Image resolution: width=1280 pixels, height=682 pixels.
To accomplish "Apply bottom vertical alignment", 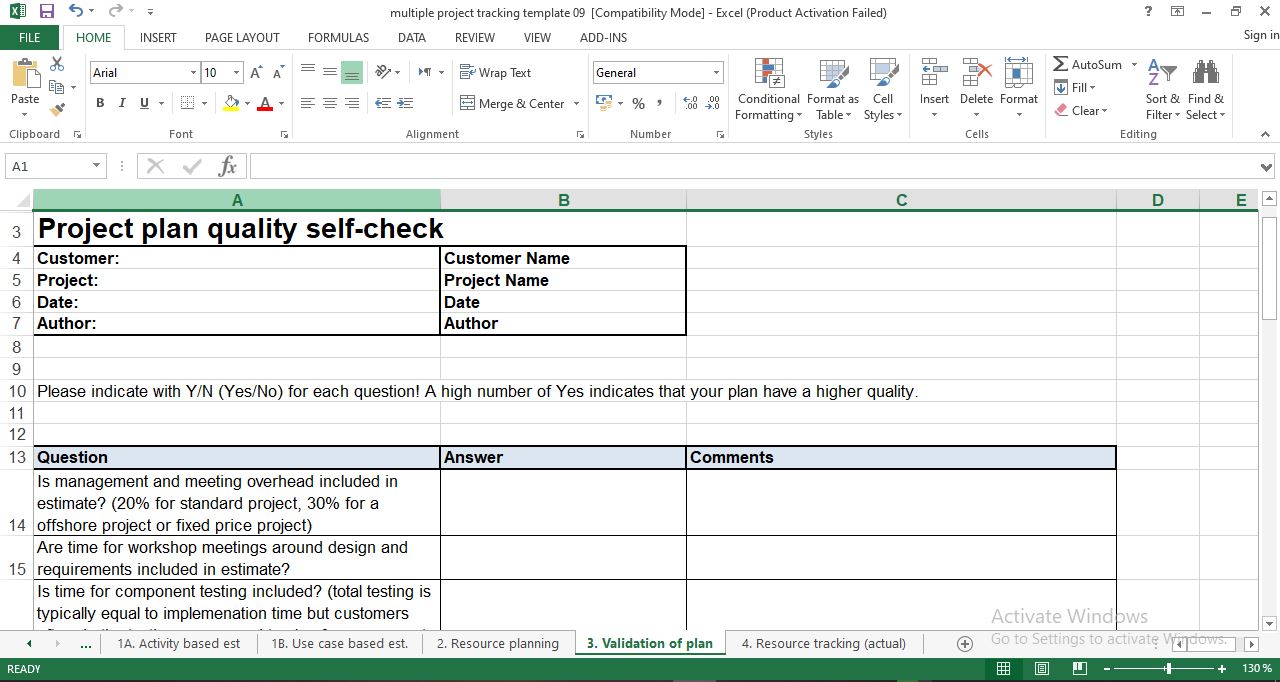I will pos(352,72).
